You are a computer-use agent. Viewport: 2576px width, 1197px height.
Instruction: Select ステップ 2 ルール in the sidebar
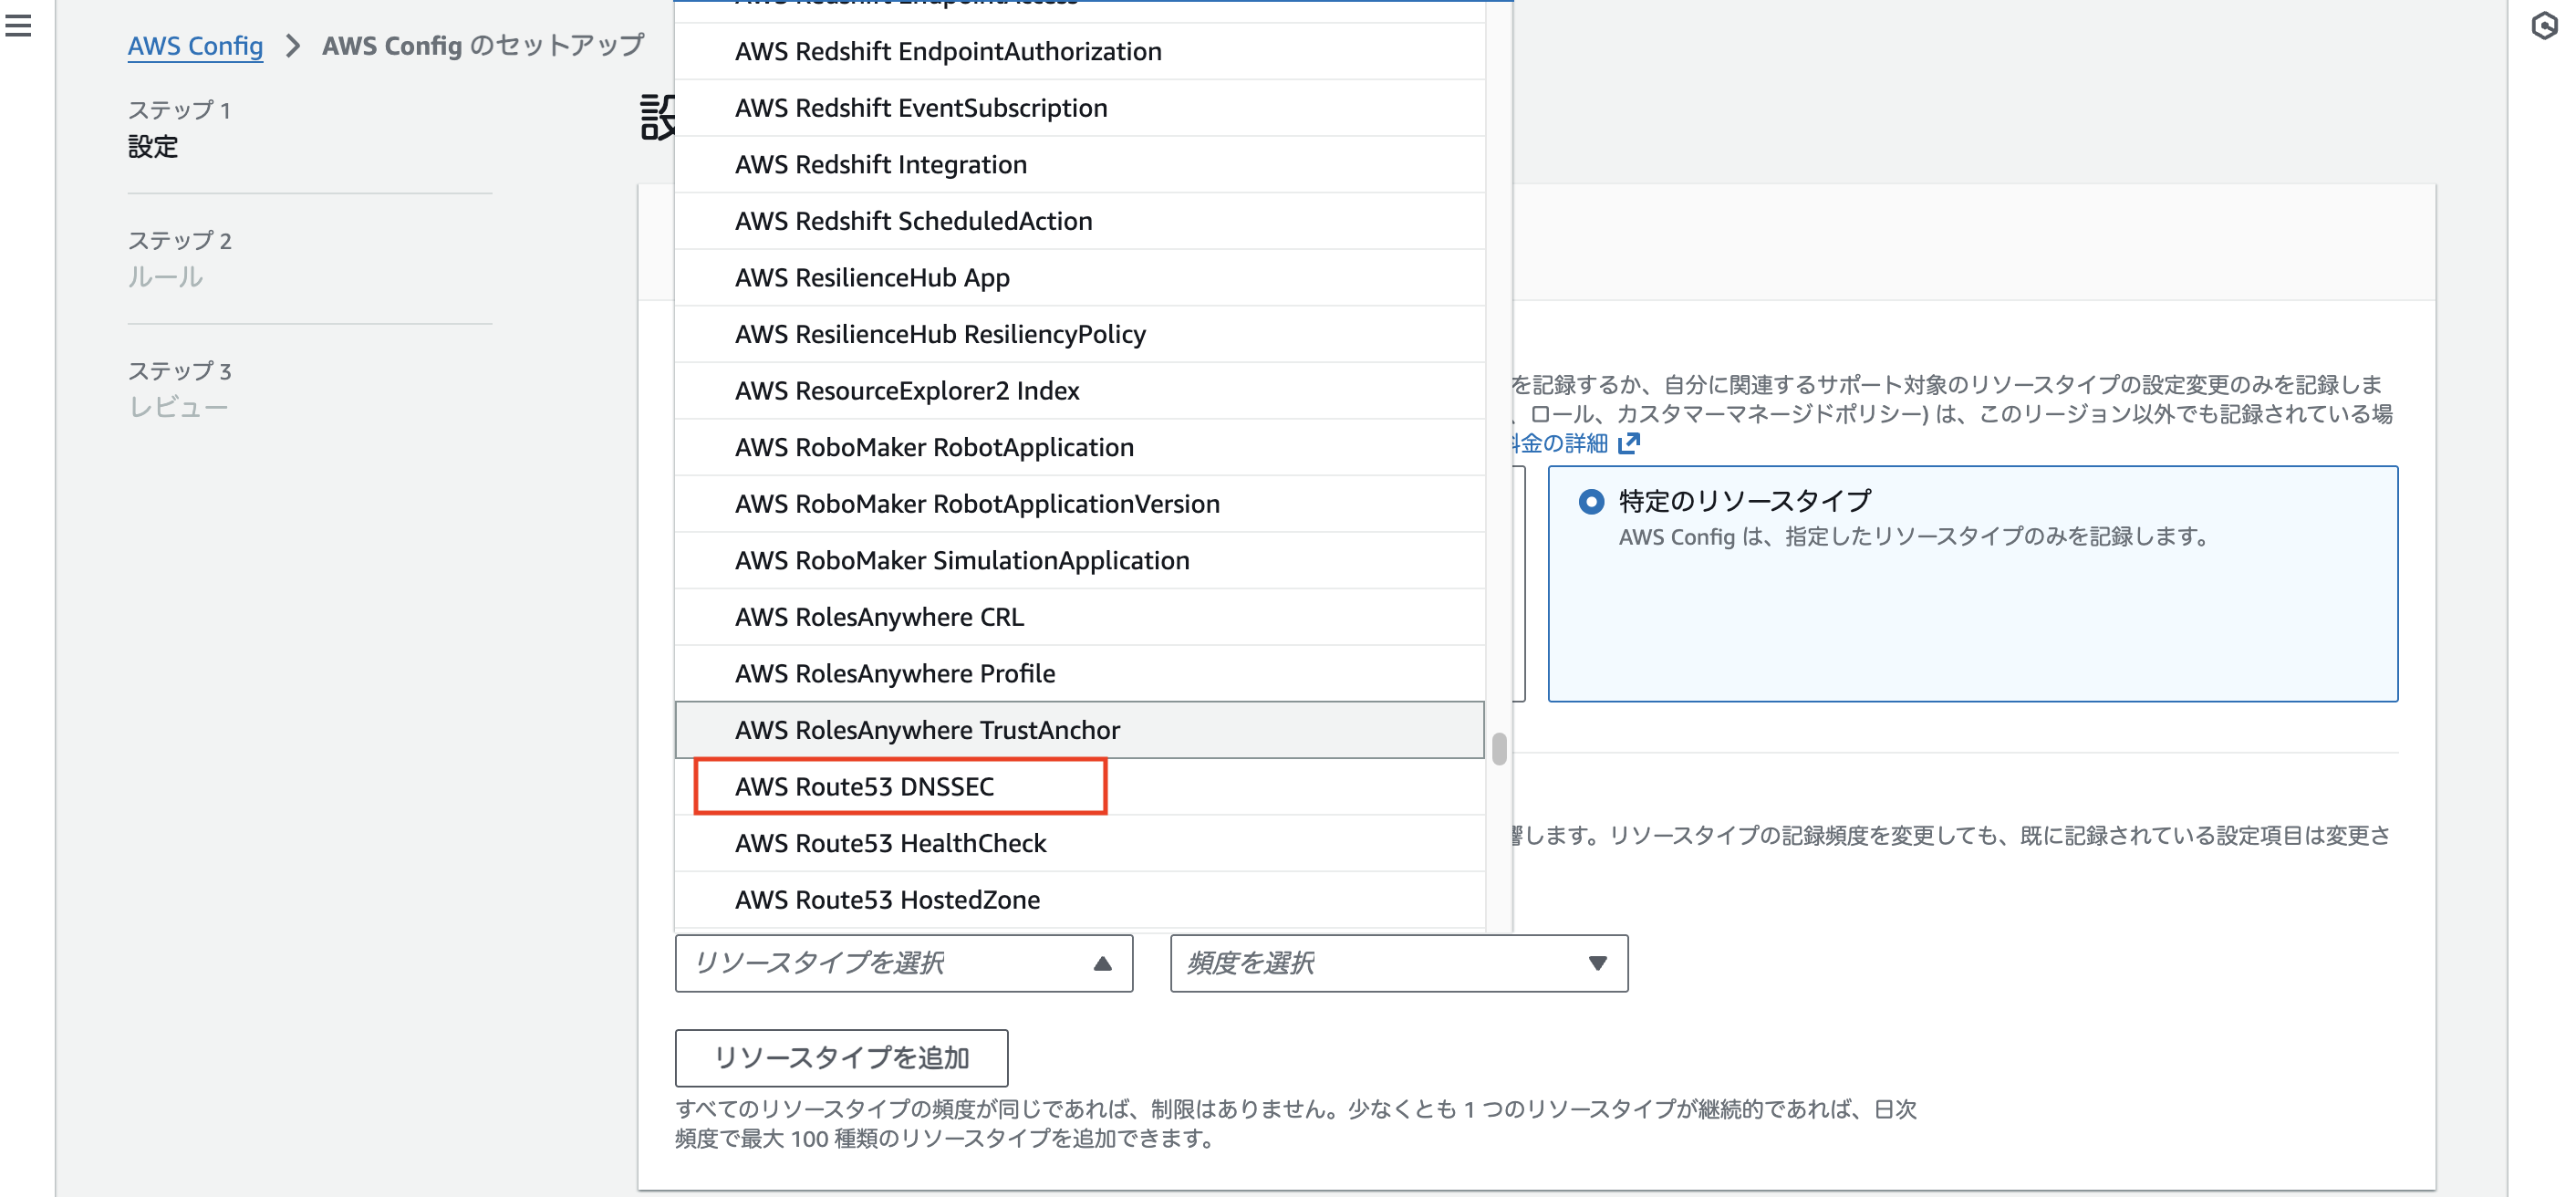point(166,258)
